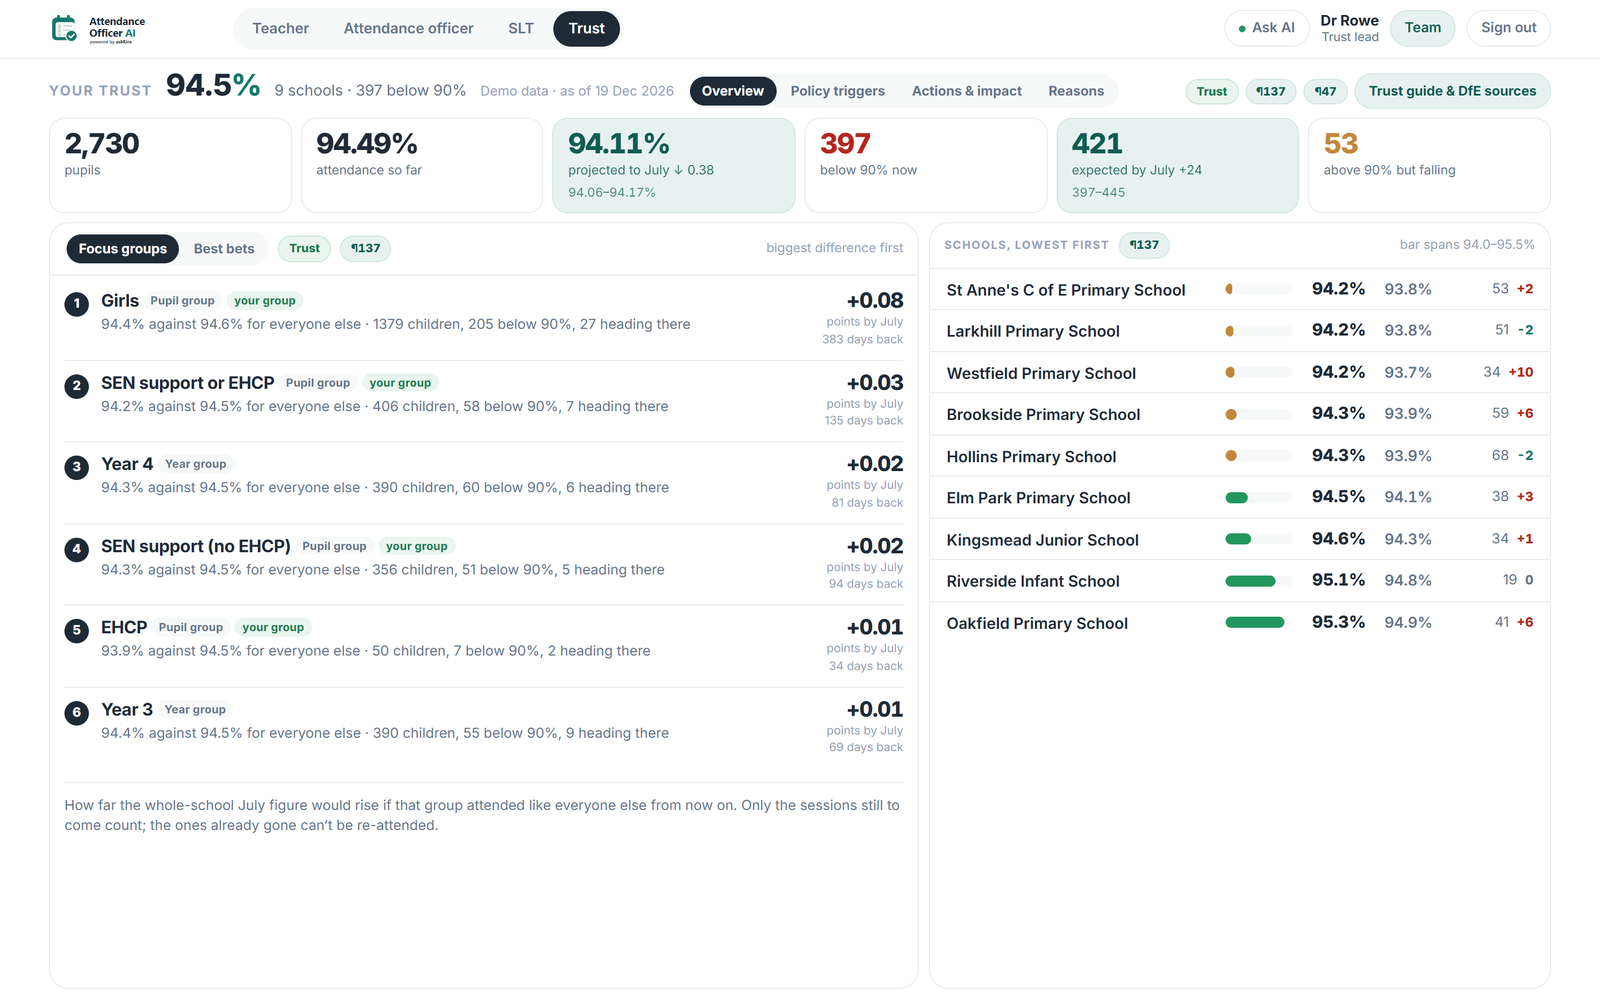
Task: Open St Anne's C of E Primary School
Action: click(1240, 289)
